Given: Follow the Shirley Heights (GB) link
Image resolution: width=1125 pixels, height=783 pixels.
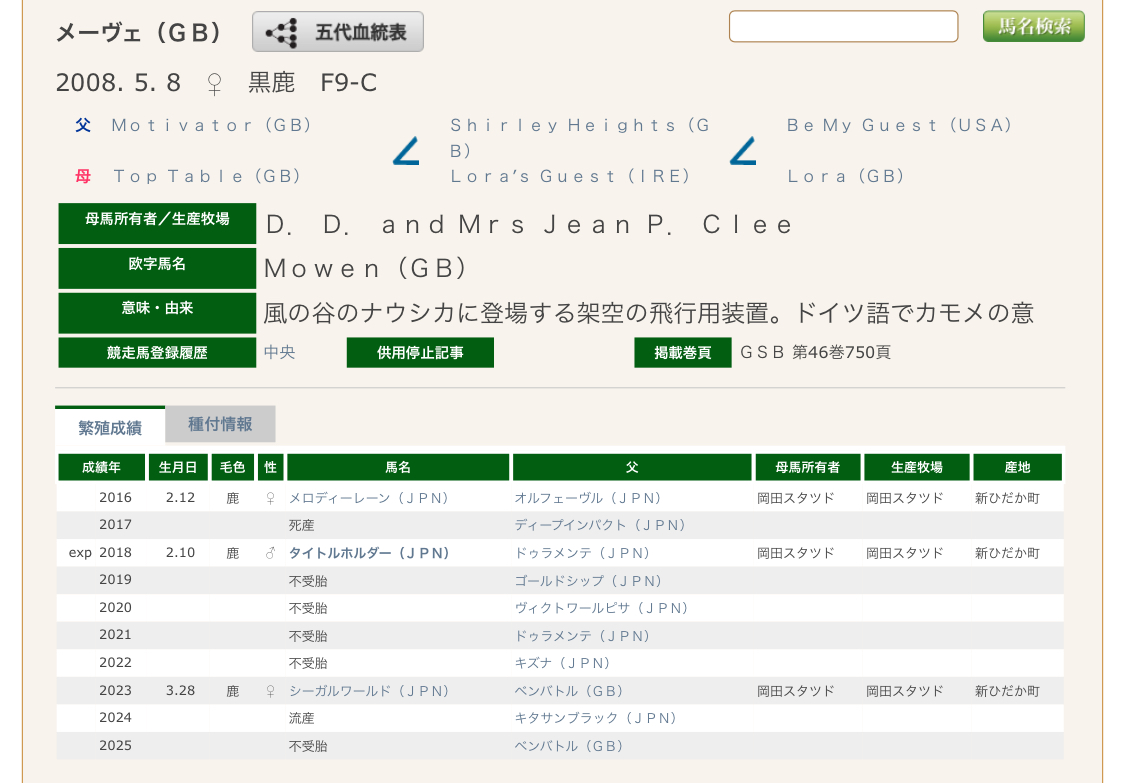Looking at the screenshot, I should coord(580,126).
